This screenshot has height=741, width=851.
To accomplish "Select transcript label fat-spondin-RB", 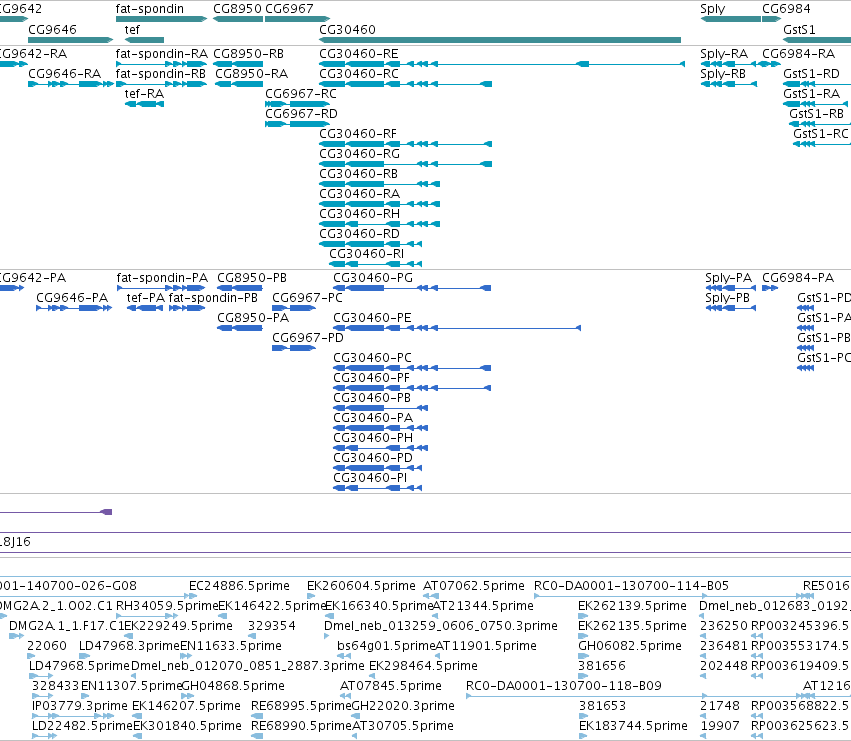I will coord(161,74).
